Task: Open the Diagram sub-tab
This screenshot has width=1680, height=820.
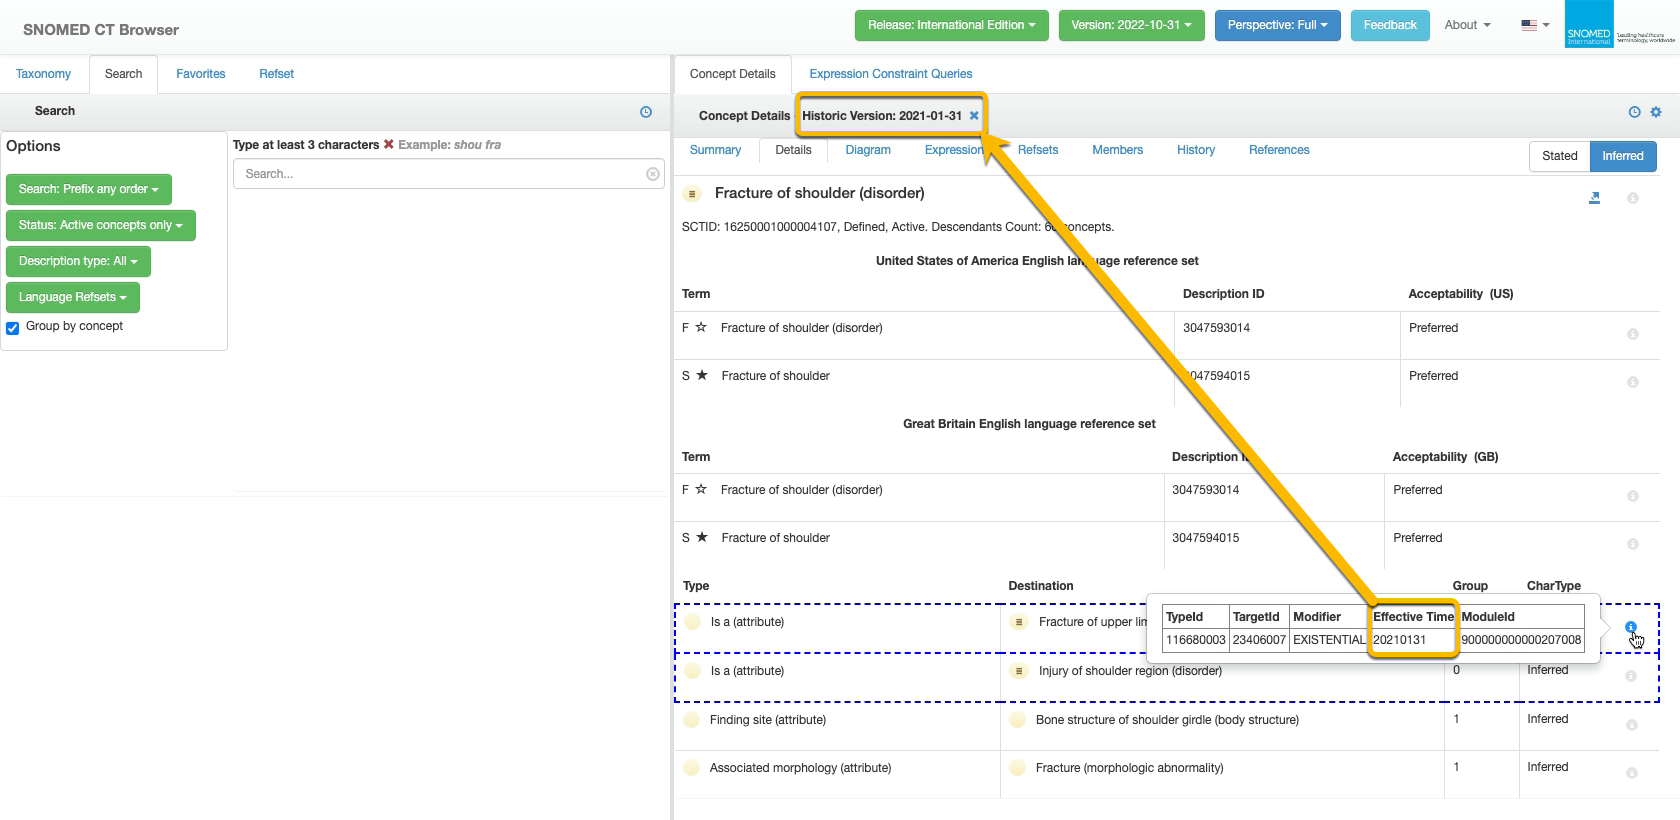Action: 868,150
